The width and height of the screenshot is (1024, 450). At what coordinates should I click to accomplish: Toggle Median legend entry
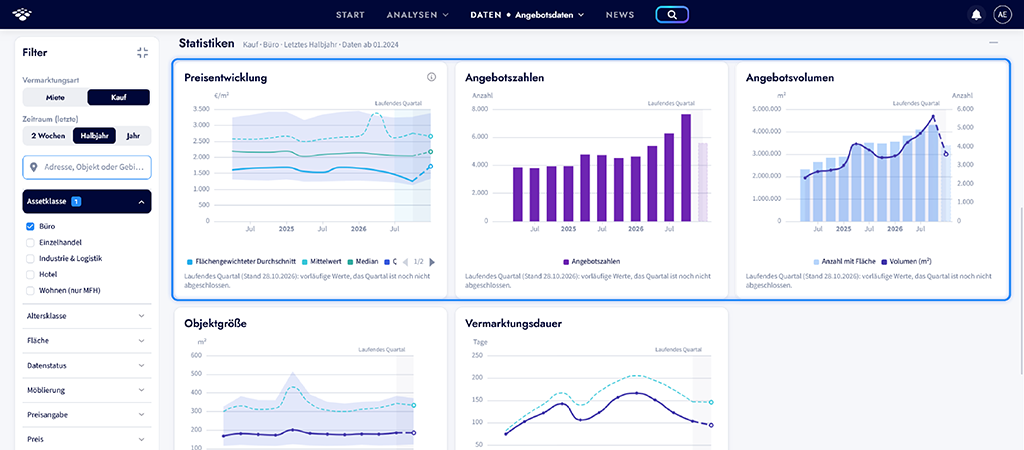click(364, 261)
